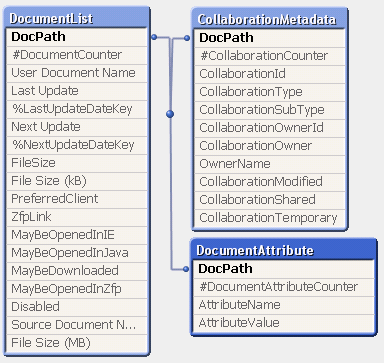The width and height of the screenshot is (384, 363).
Task: Select DocPath field in DocumentList
Action: click(x=77, y=37)
